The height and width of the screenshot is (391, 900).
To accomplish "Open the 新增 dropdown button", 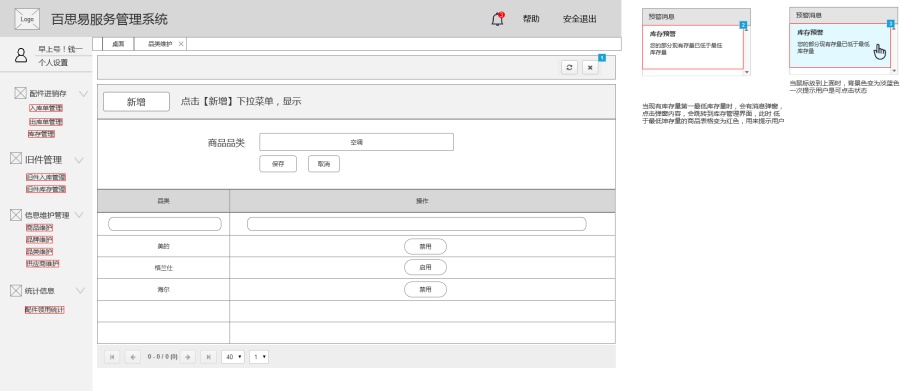I will pyautogui.click(x=137, y=102).
